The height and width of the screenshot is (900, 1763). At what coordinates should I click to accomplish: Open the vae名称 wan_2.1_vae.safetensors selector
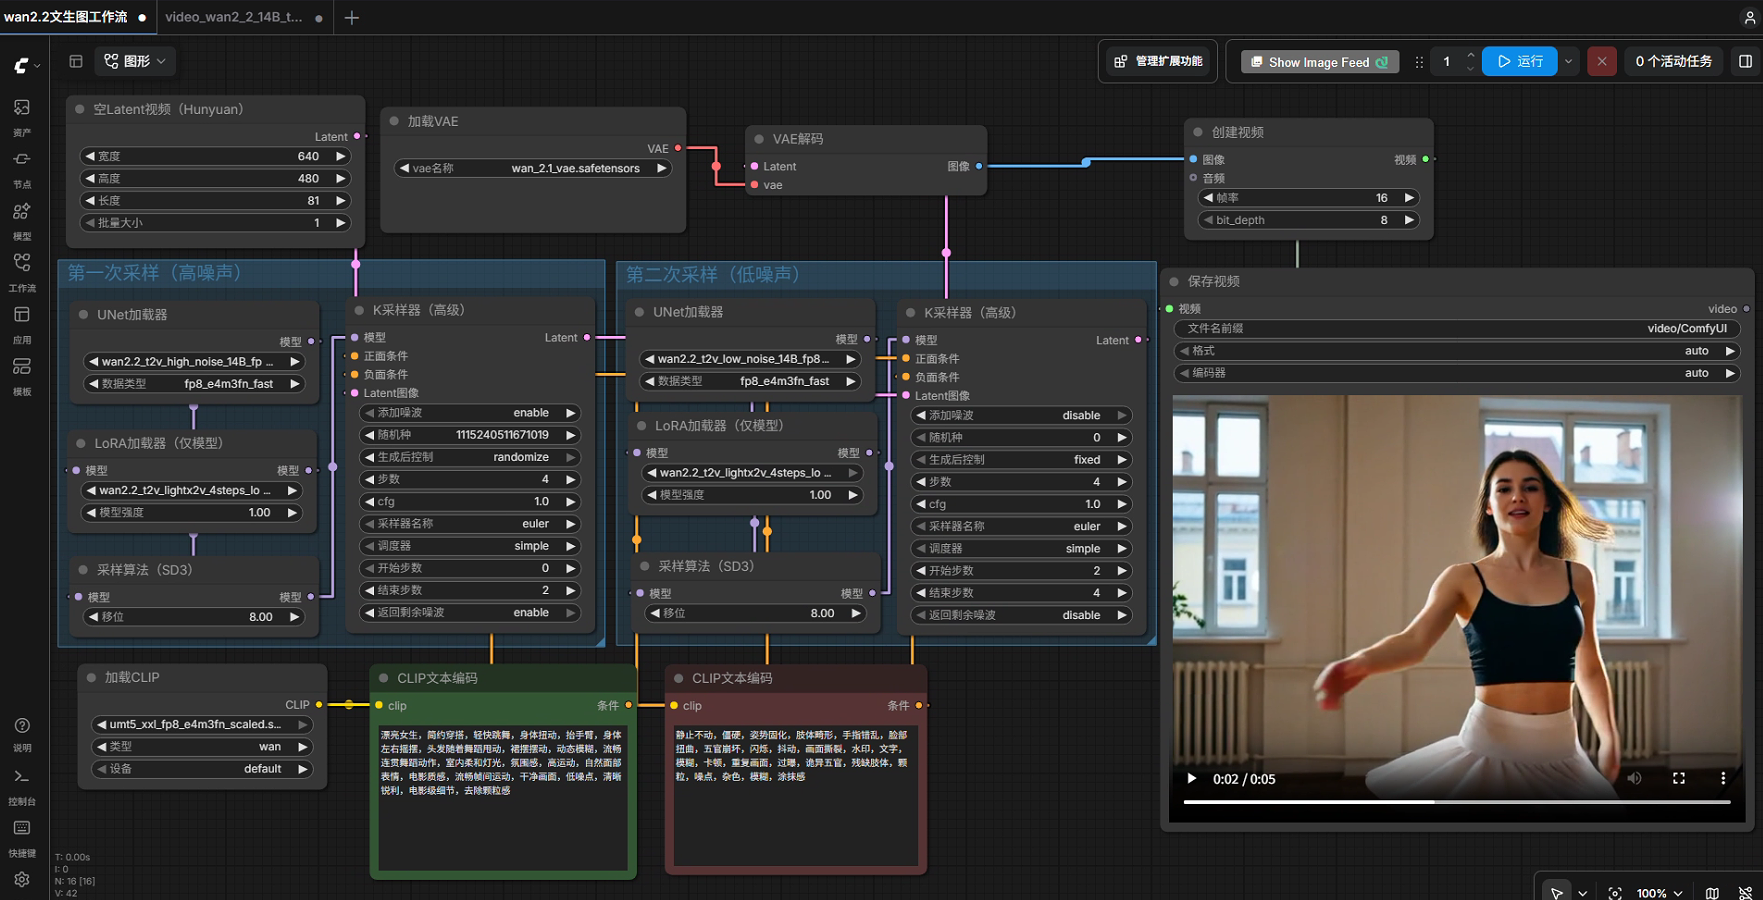tap(532, 168)
